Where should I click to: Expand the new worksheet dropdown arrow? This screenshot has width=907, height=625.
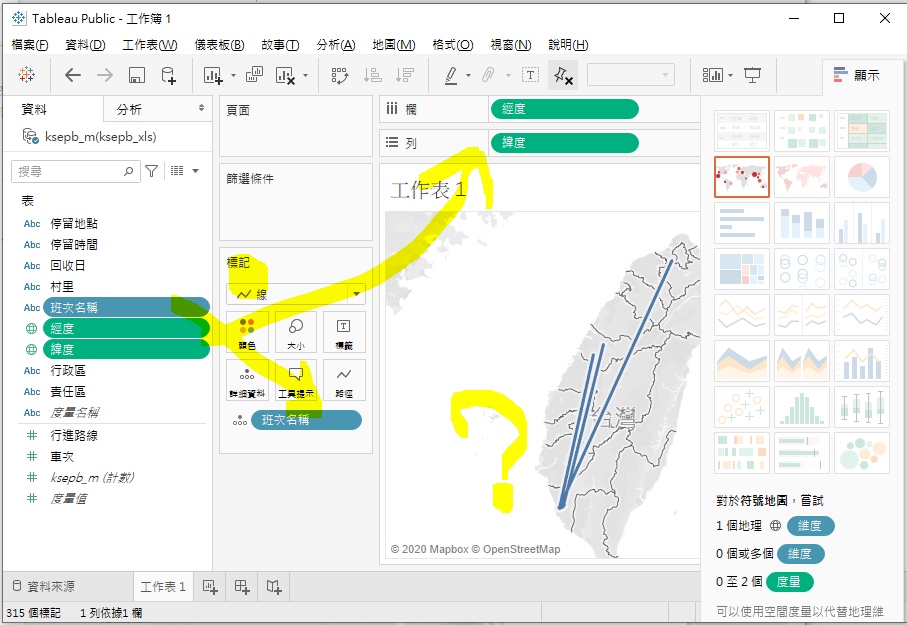(233, 75)
